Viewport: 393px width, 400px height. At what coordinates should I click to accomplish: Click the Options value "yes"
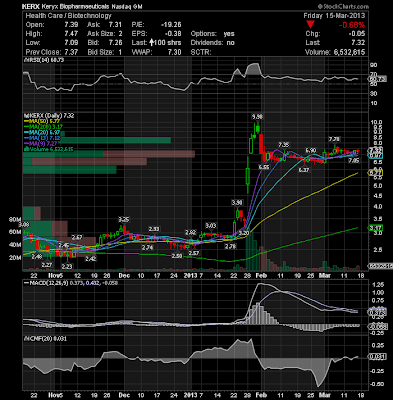pyautogui.click(x=229, y=34)
